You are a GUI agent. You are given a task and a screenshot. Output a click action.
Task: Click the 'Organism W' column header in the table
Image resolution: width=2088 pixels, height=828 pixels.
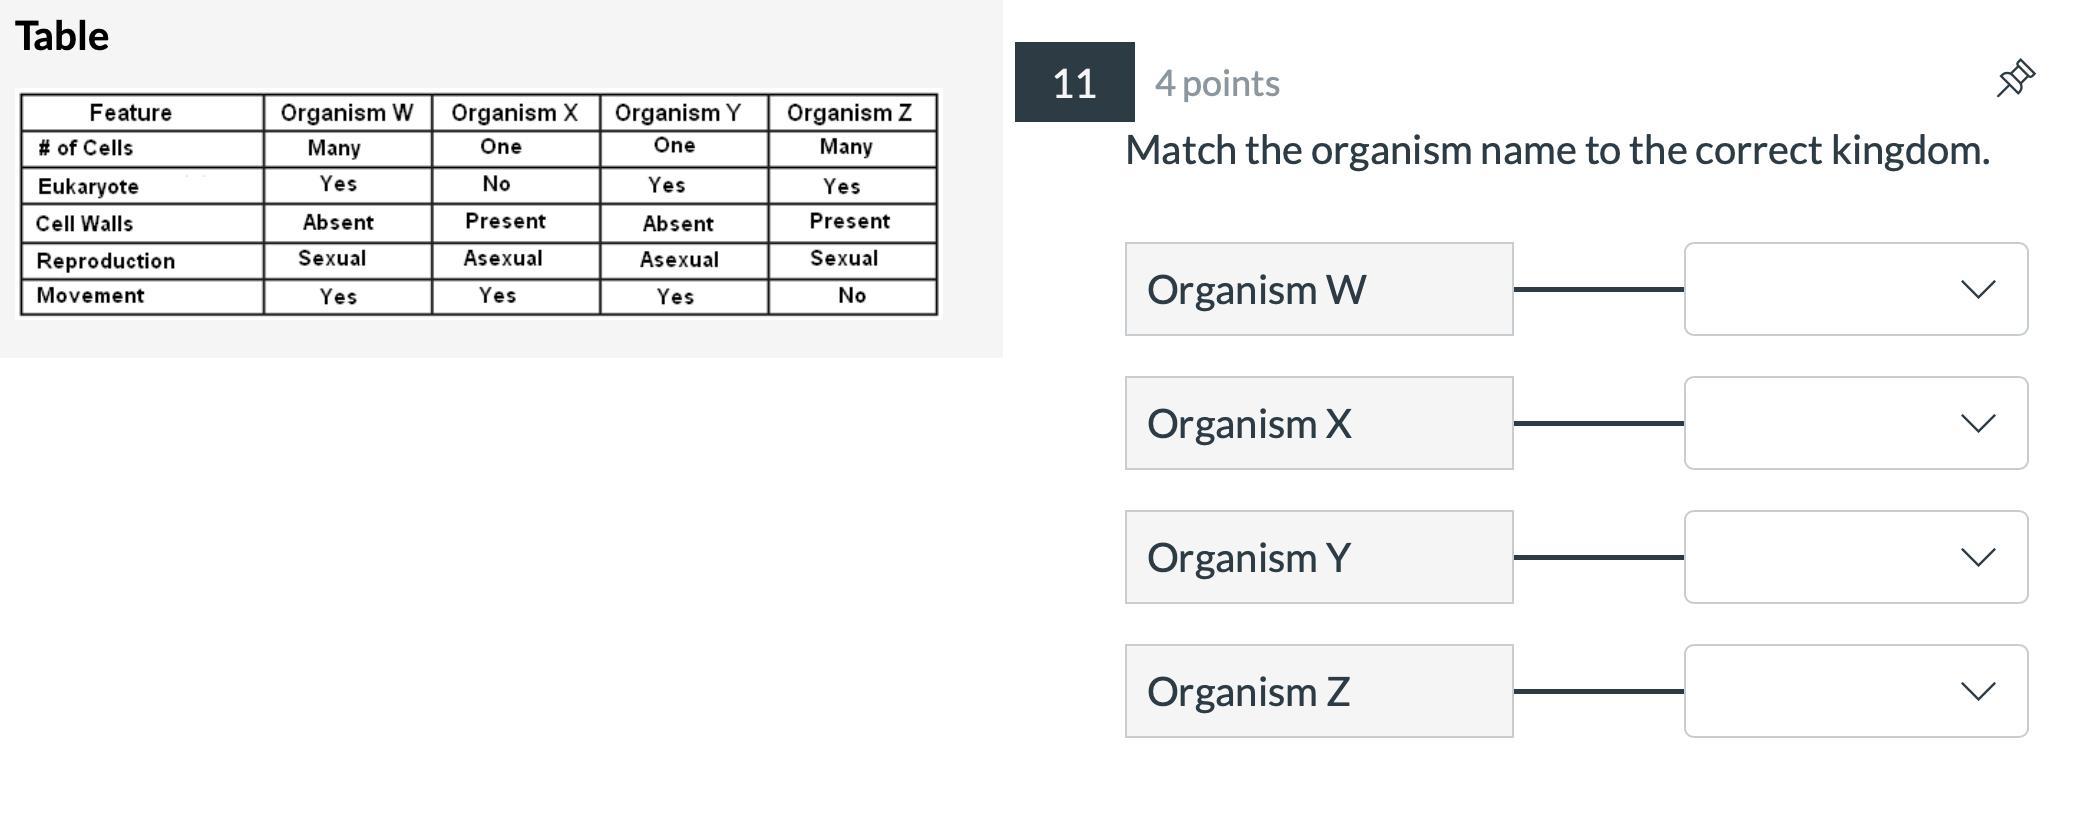(x=346, y=112)
